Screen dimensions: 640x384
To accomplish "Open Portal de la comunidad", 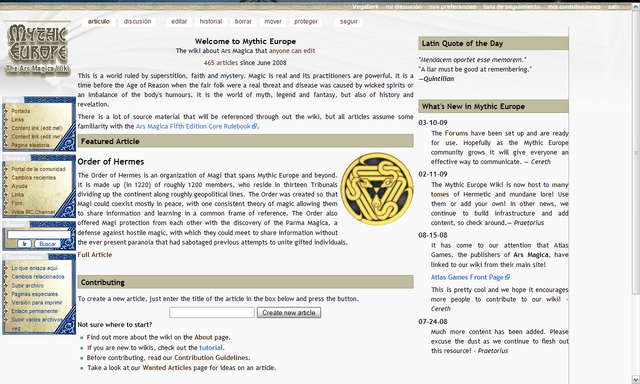I will [38, 169].
